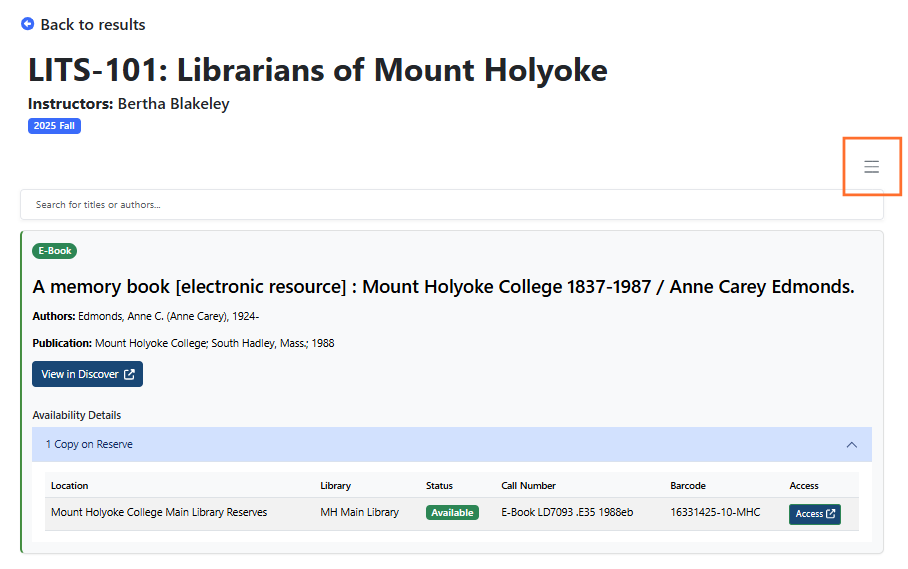The width and height of the screenshot is (908, 569).
Task: Click the Authors line Edmonds, Anne C.
Action: pyautogui.click(x=145, y=316)
